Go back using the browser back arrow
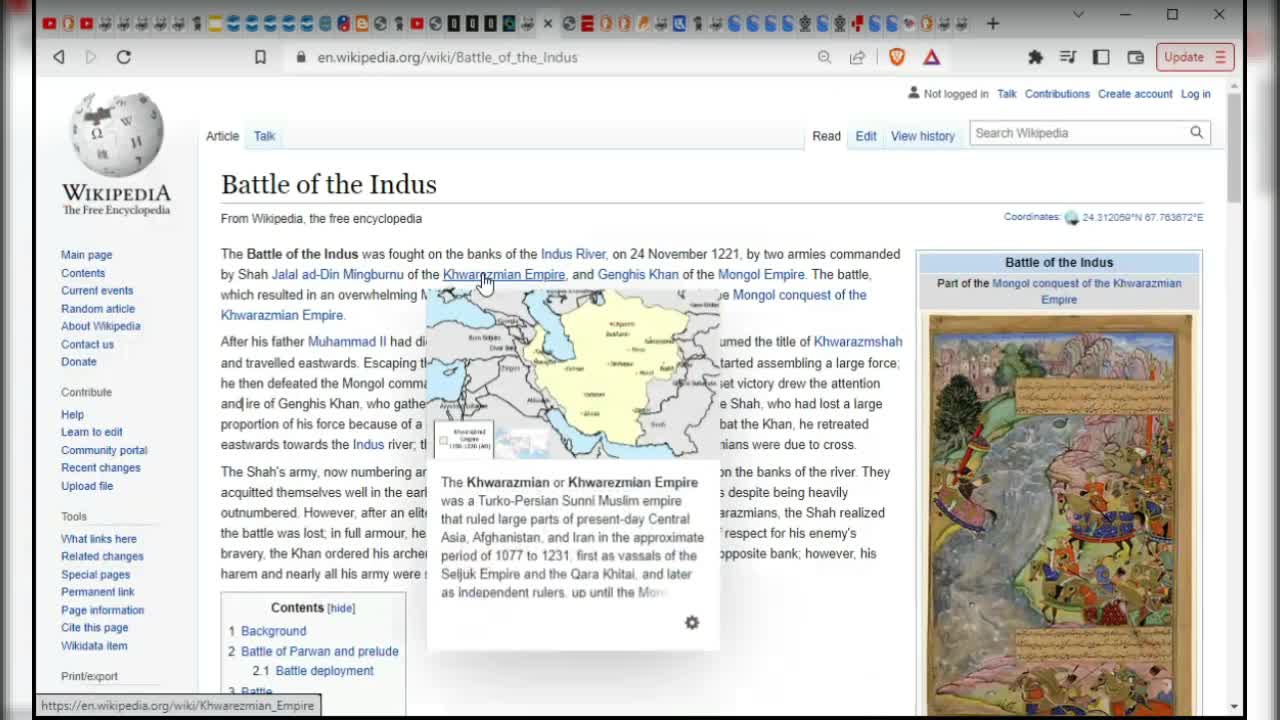 (x=59, y=57)
